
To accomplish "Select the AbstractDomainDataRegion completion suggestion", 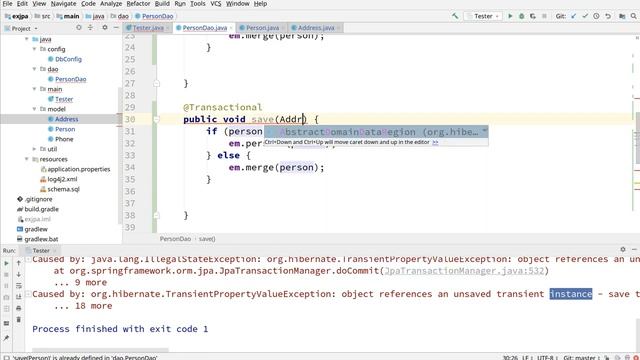I will click(376, 132).
